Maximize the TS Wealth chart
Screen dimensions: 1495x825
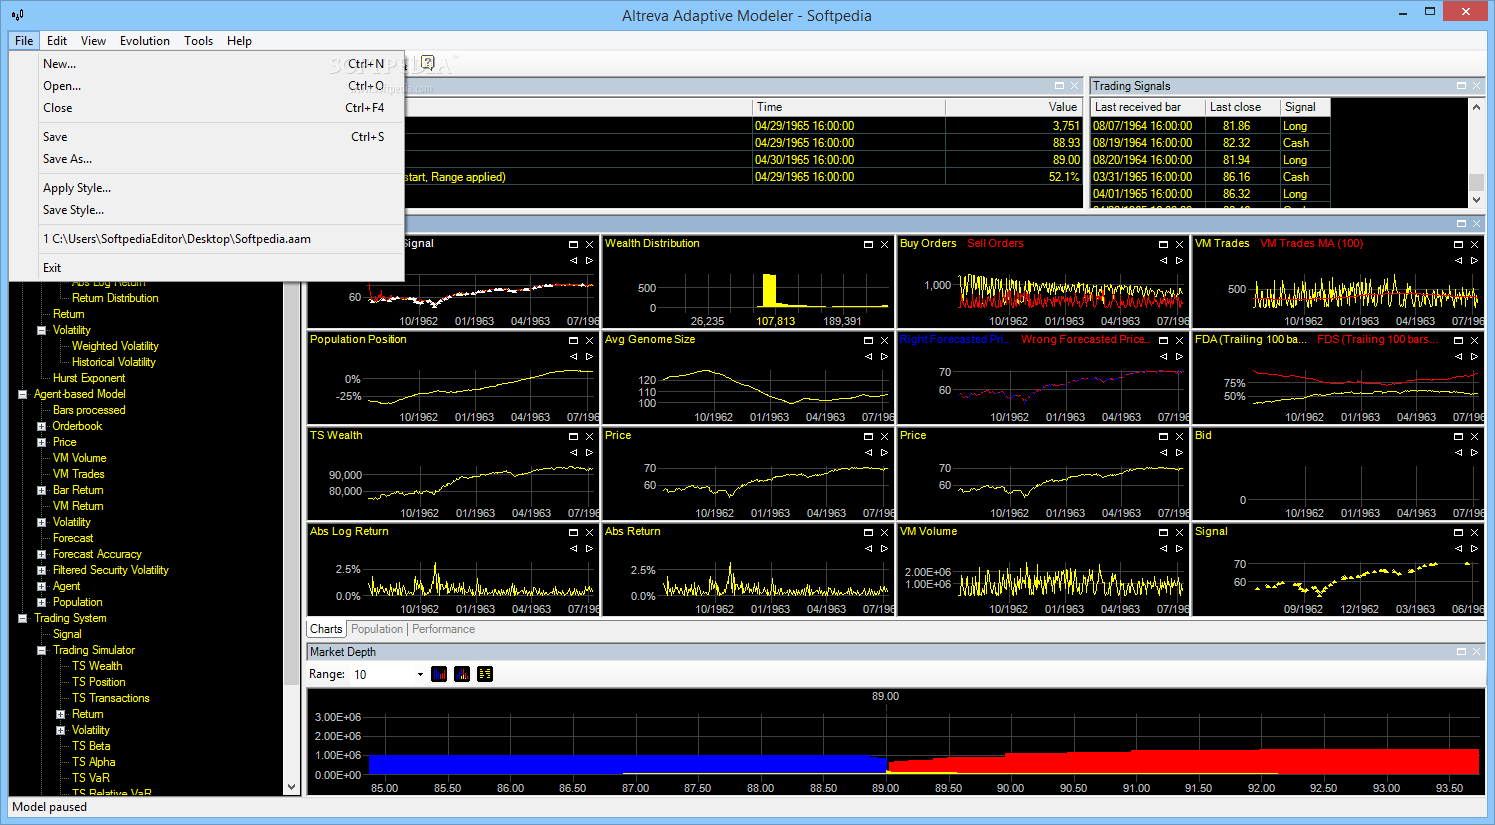(x=573, y=436)
